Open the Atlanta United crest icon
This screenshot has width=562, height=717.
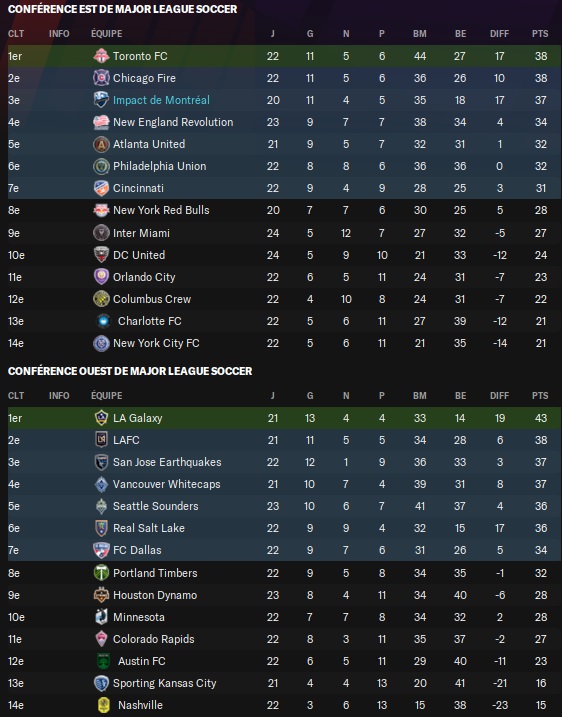click(101, 144)
